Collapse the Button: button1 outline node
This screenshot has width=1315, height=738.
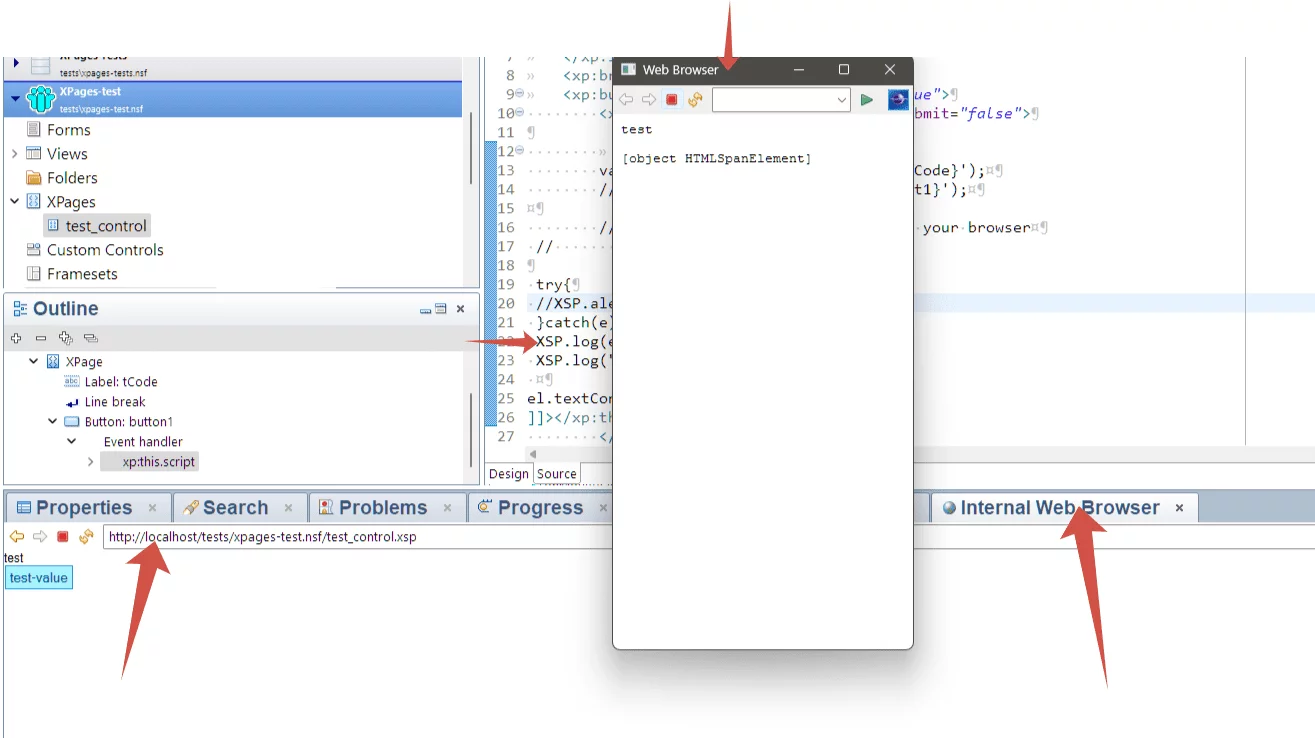coord(53,422)
